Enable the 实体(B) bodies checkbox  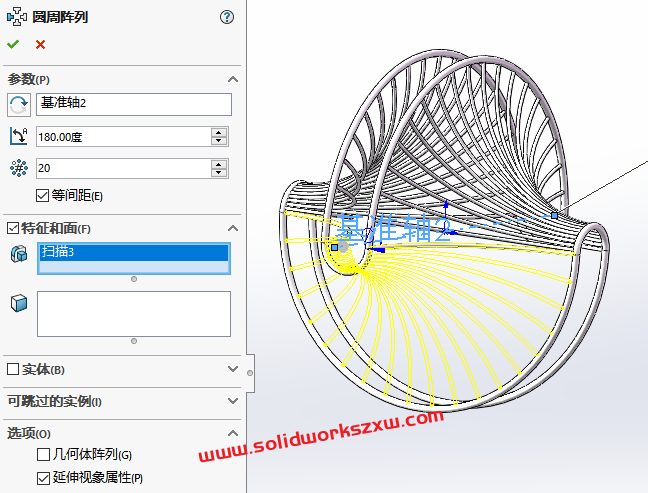(x=13, y=369)
